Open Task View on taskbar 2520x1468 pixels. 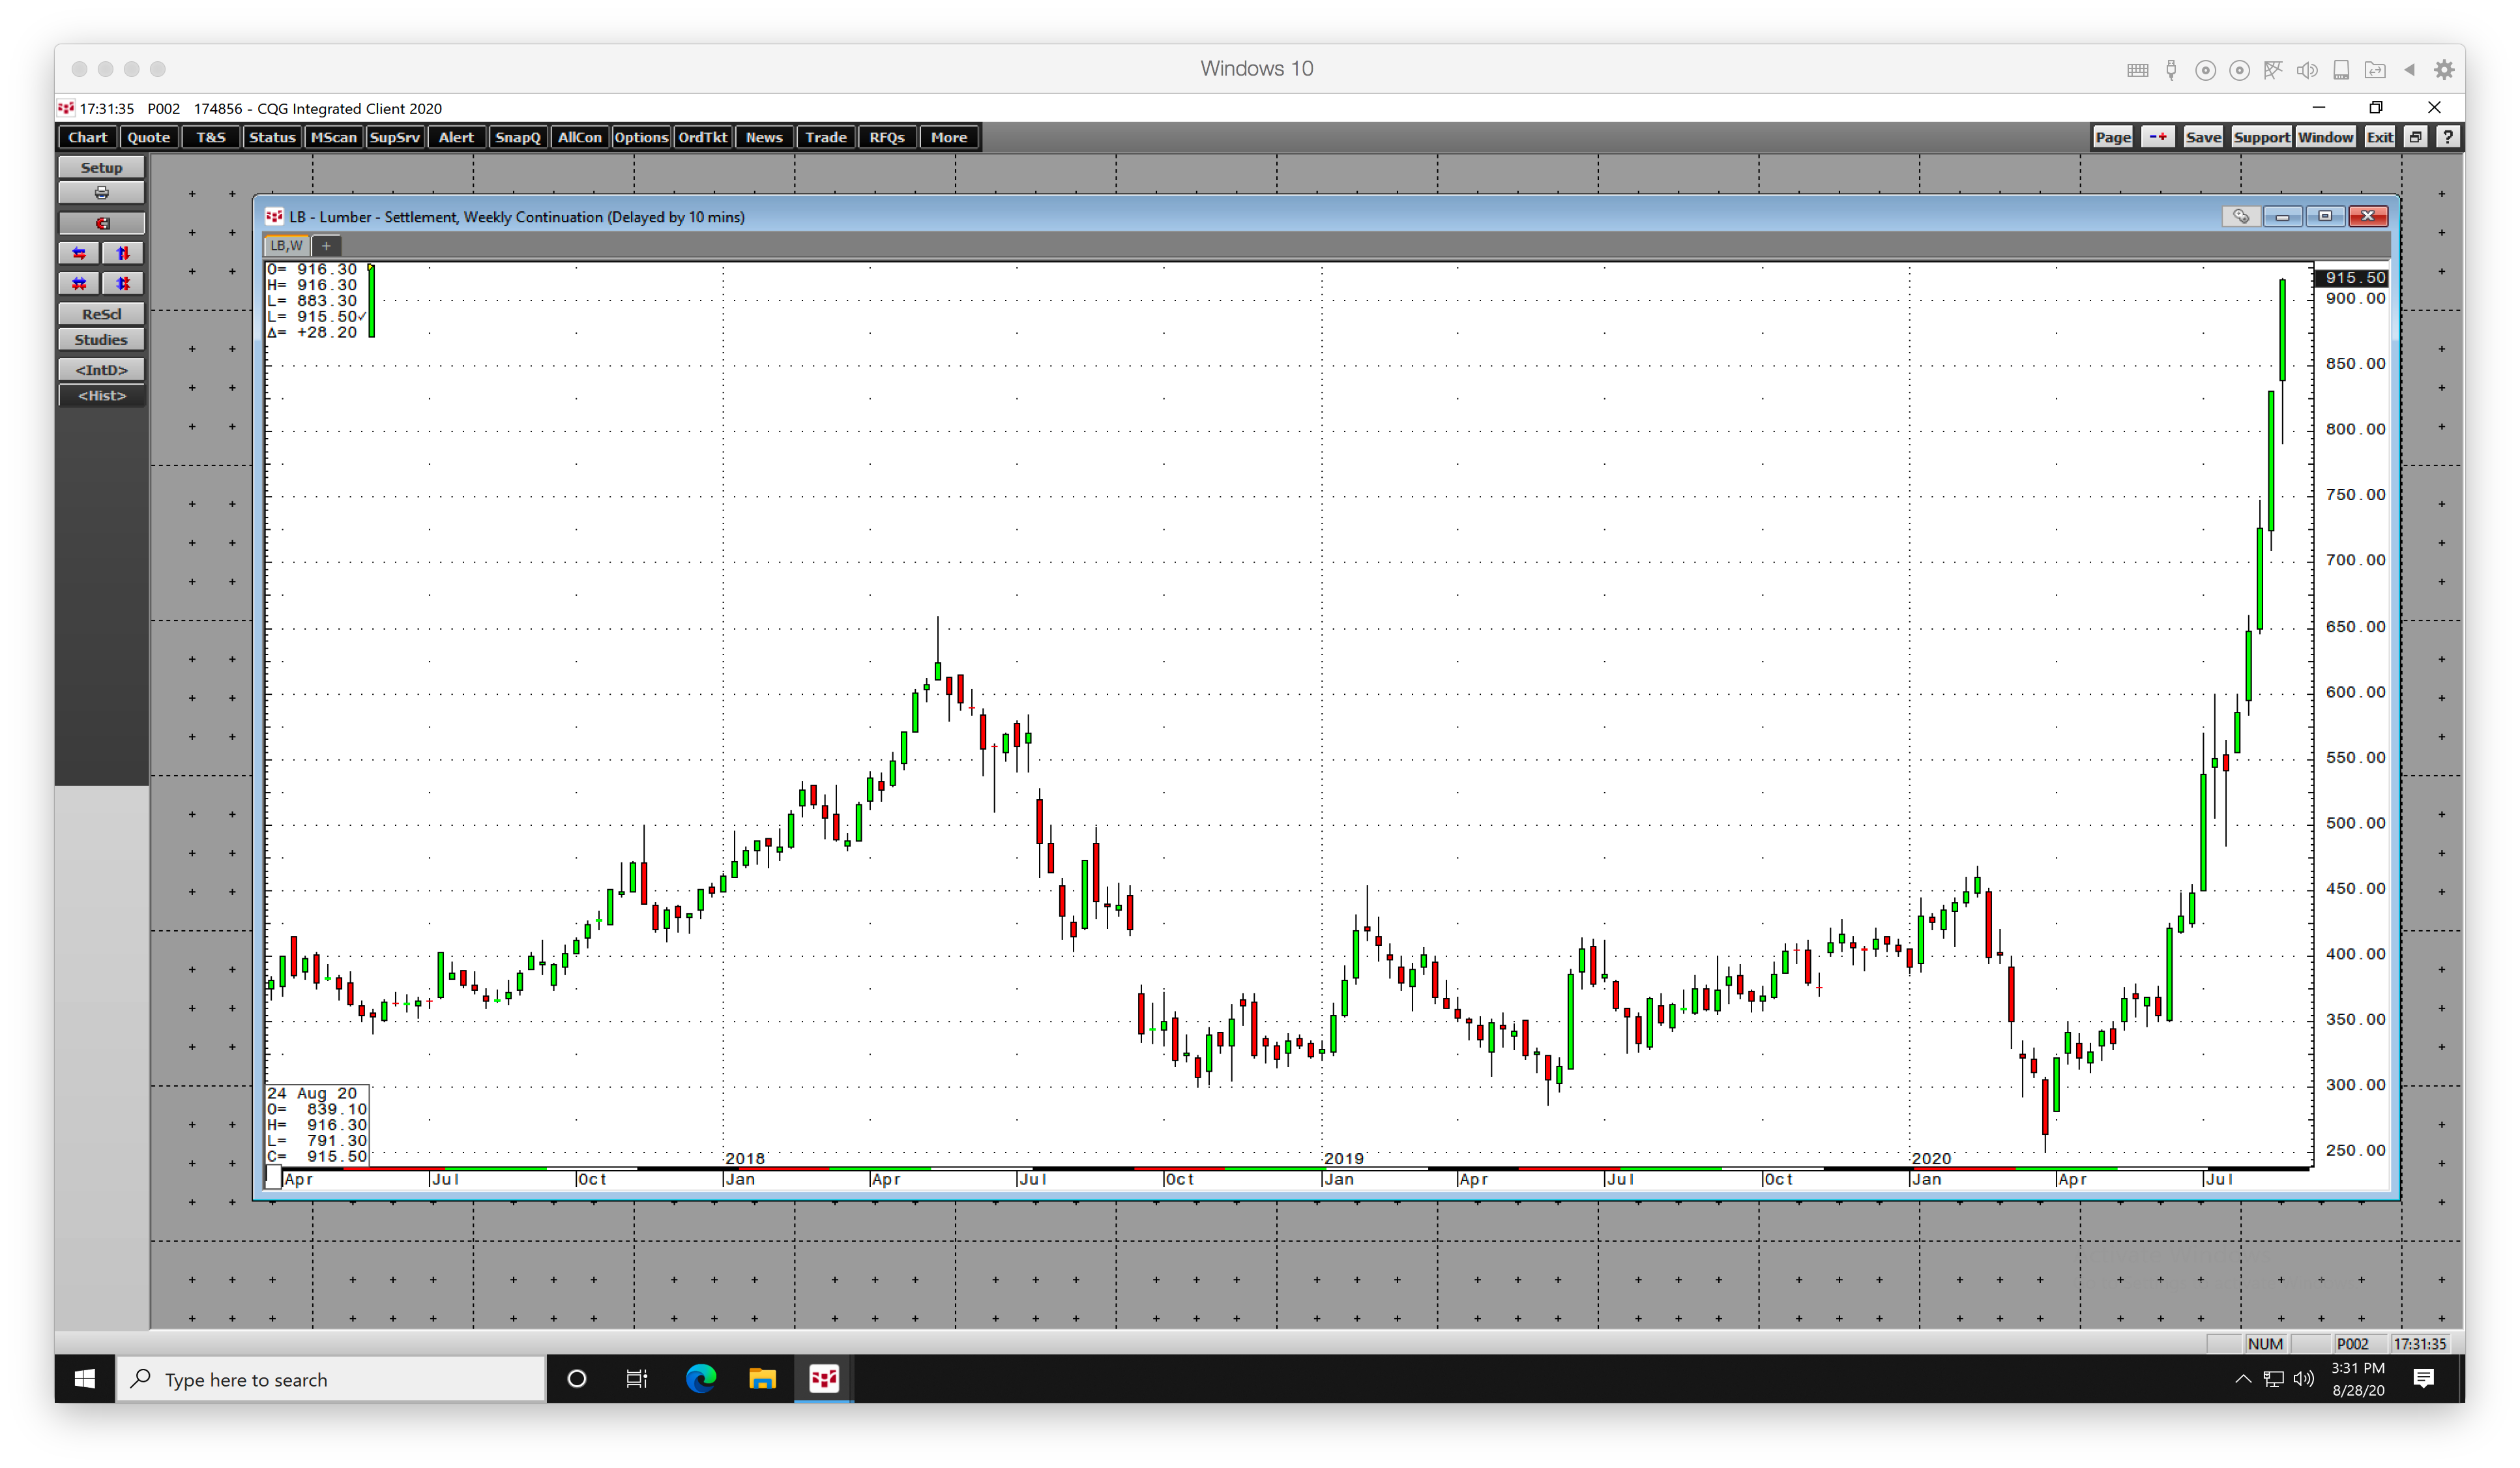click(637, 1379)
